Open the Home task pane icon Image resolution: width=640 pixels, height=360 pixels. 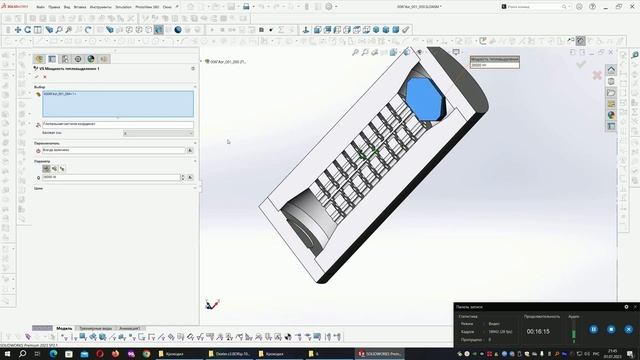[x=611, y=69]
